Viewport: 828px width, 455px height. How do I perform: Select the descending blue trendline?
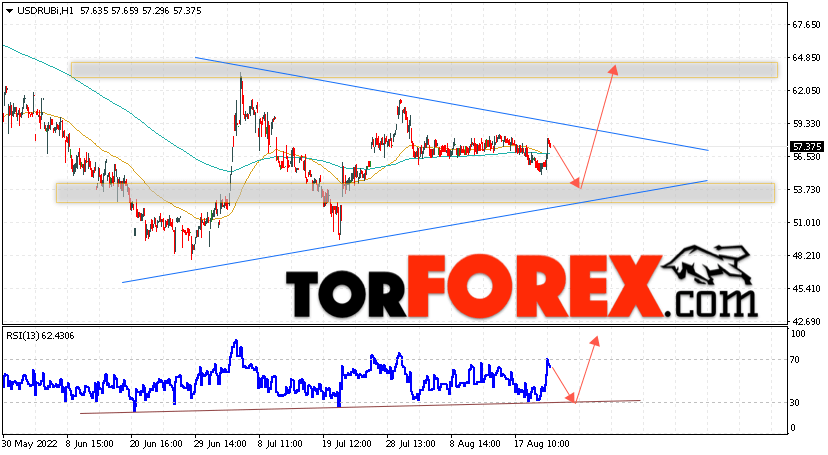[x=451, y=104]
